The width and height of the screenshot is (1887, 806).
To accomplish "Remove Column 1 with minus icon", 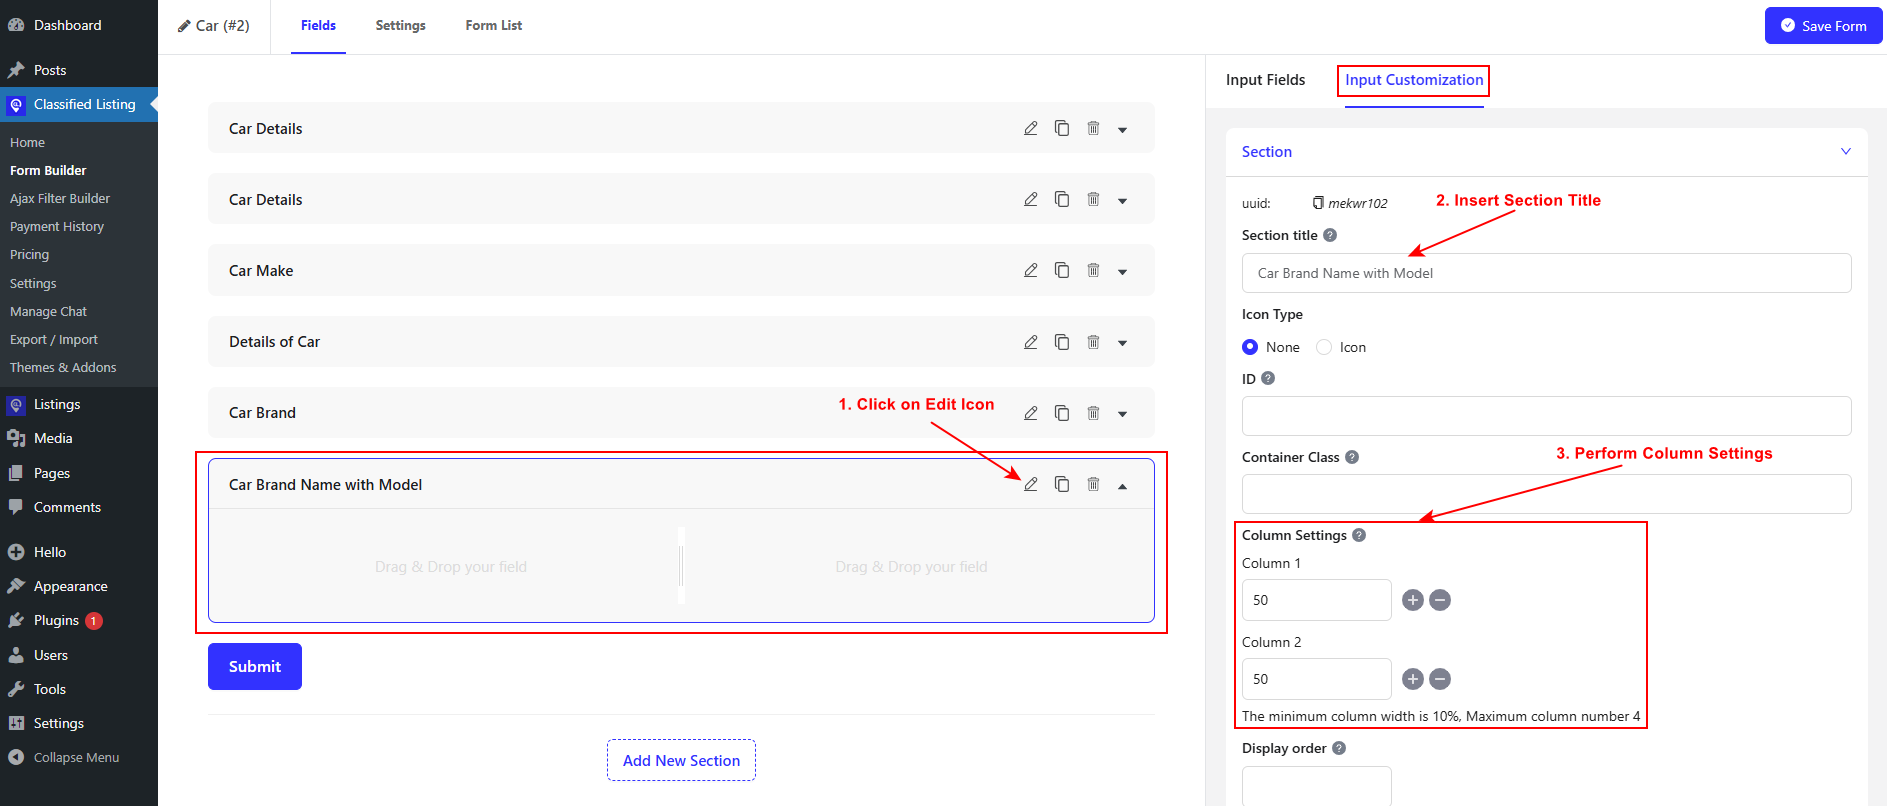I will (1440, 600).
